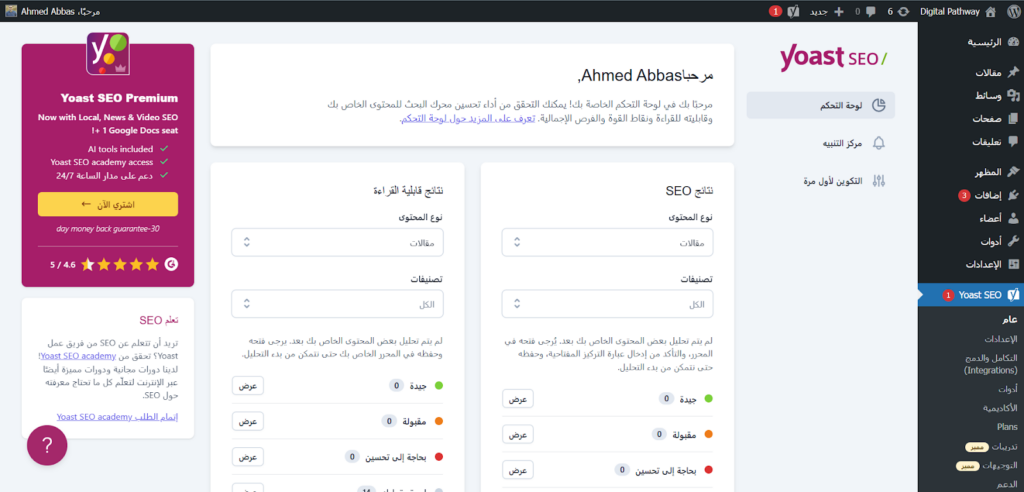
Task: Expand تصنيفات dropdown under نتائج SEO
Action: (x=607, y=304)
